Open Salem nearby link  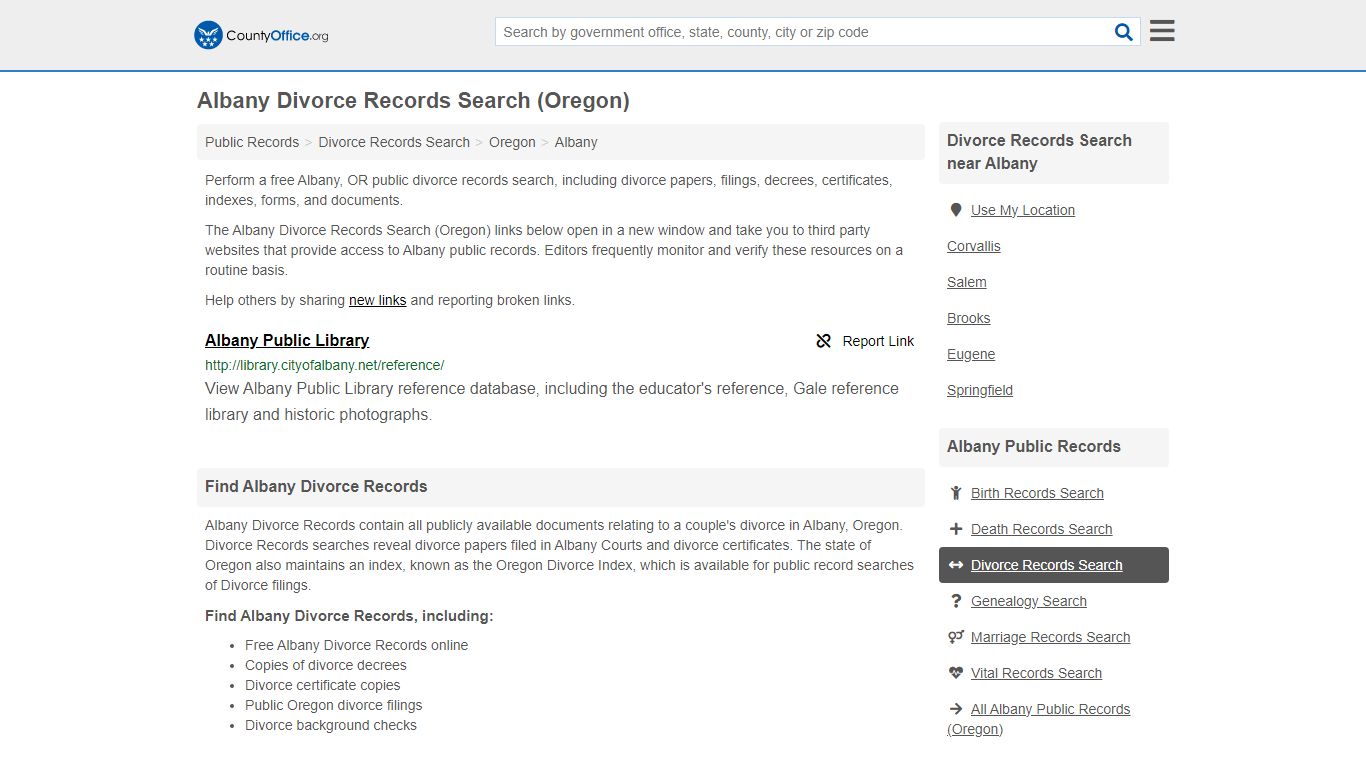point(967,282)
